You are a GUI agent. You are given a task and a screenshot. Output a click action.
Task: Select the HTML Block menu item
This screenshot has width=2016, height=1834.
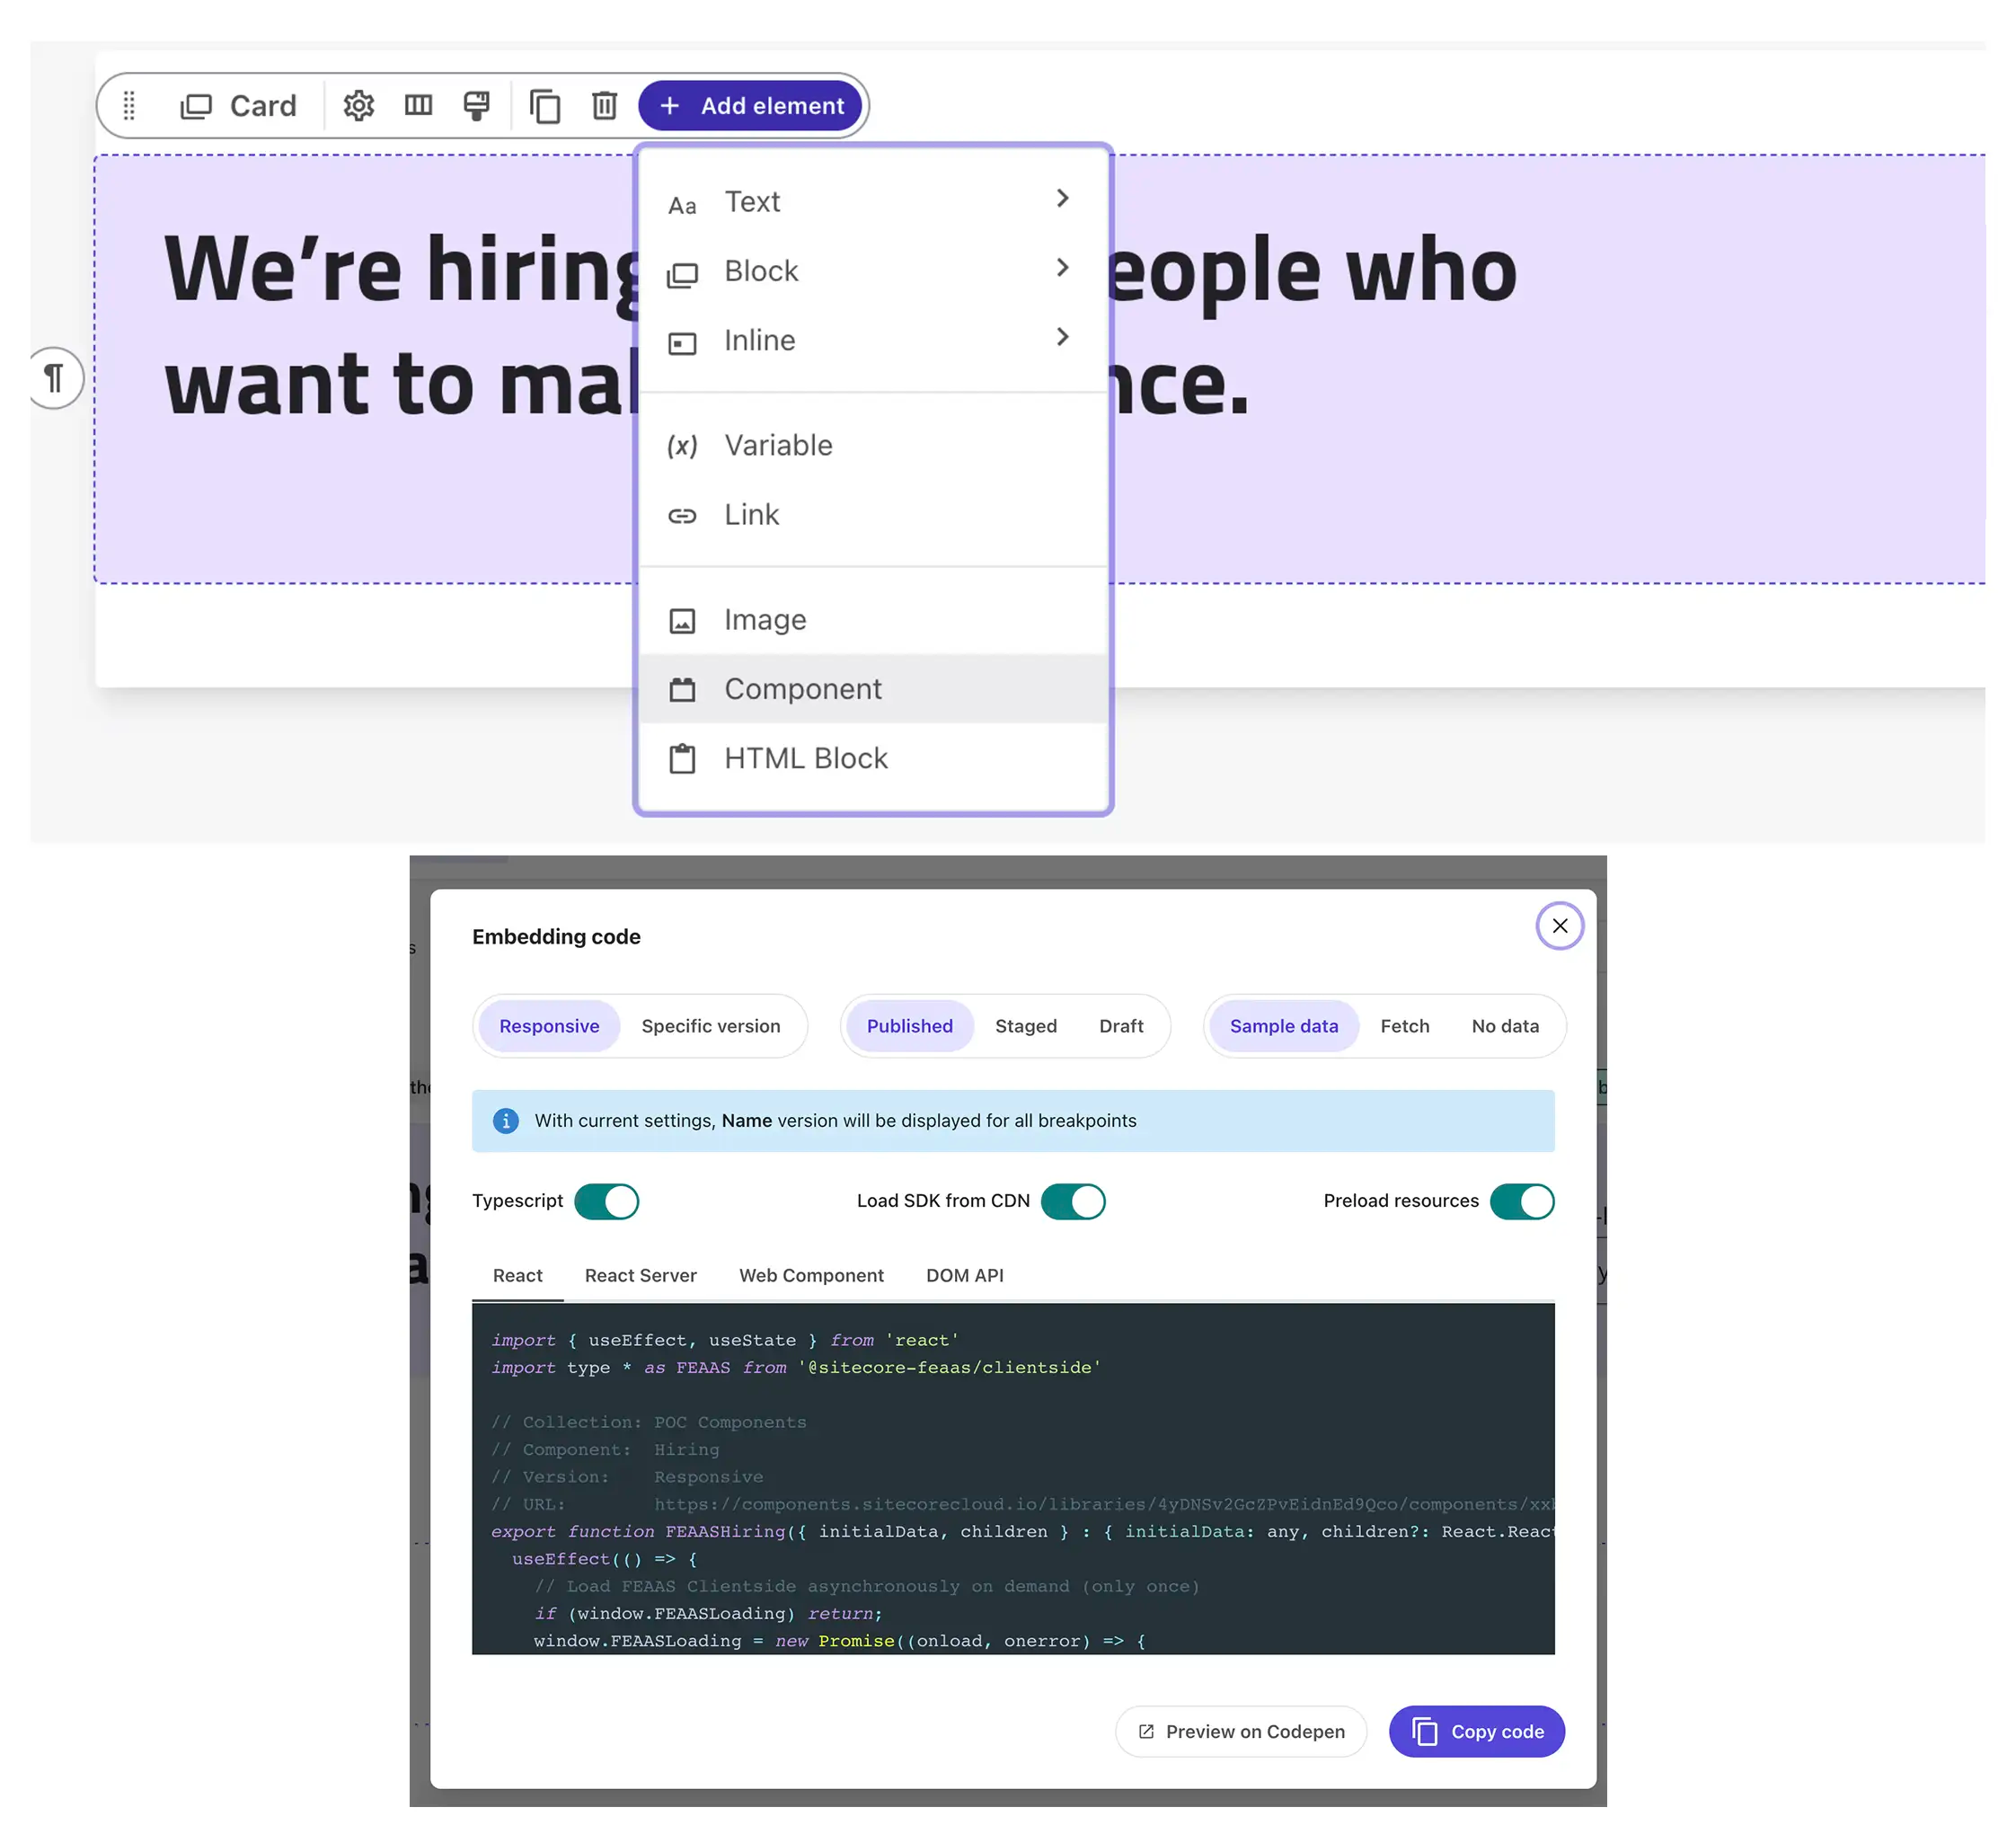(806, 759)
